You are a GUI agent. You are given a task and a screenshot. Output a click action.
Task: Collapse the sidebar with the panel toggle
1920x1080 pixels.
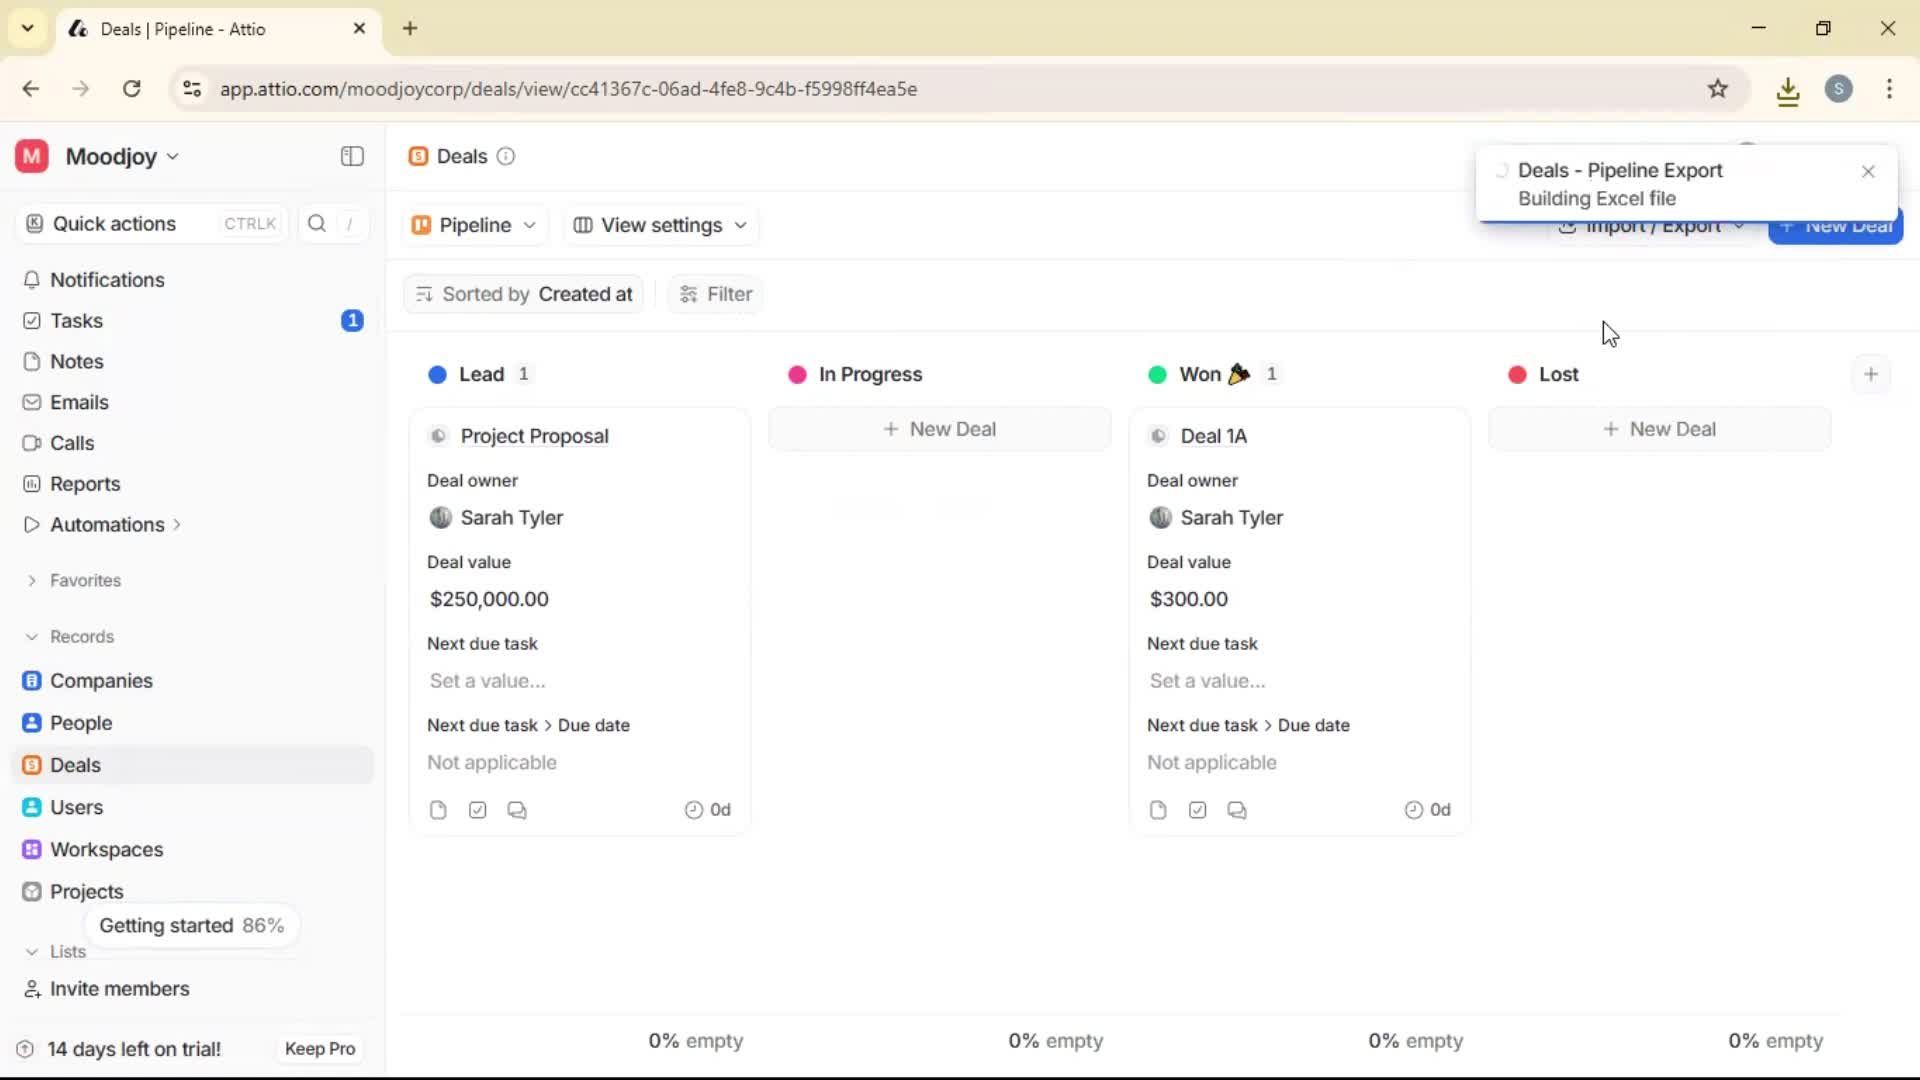click(351, 156)
